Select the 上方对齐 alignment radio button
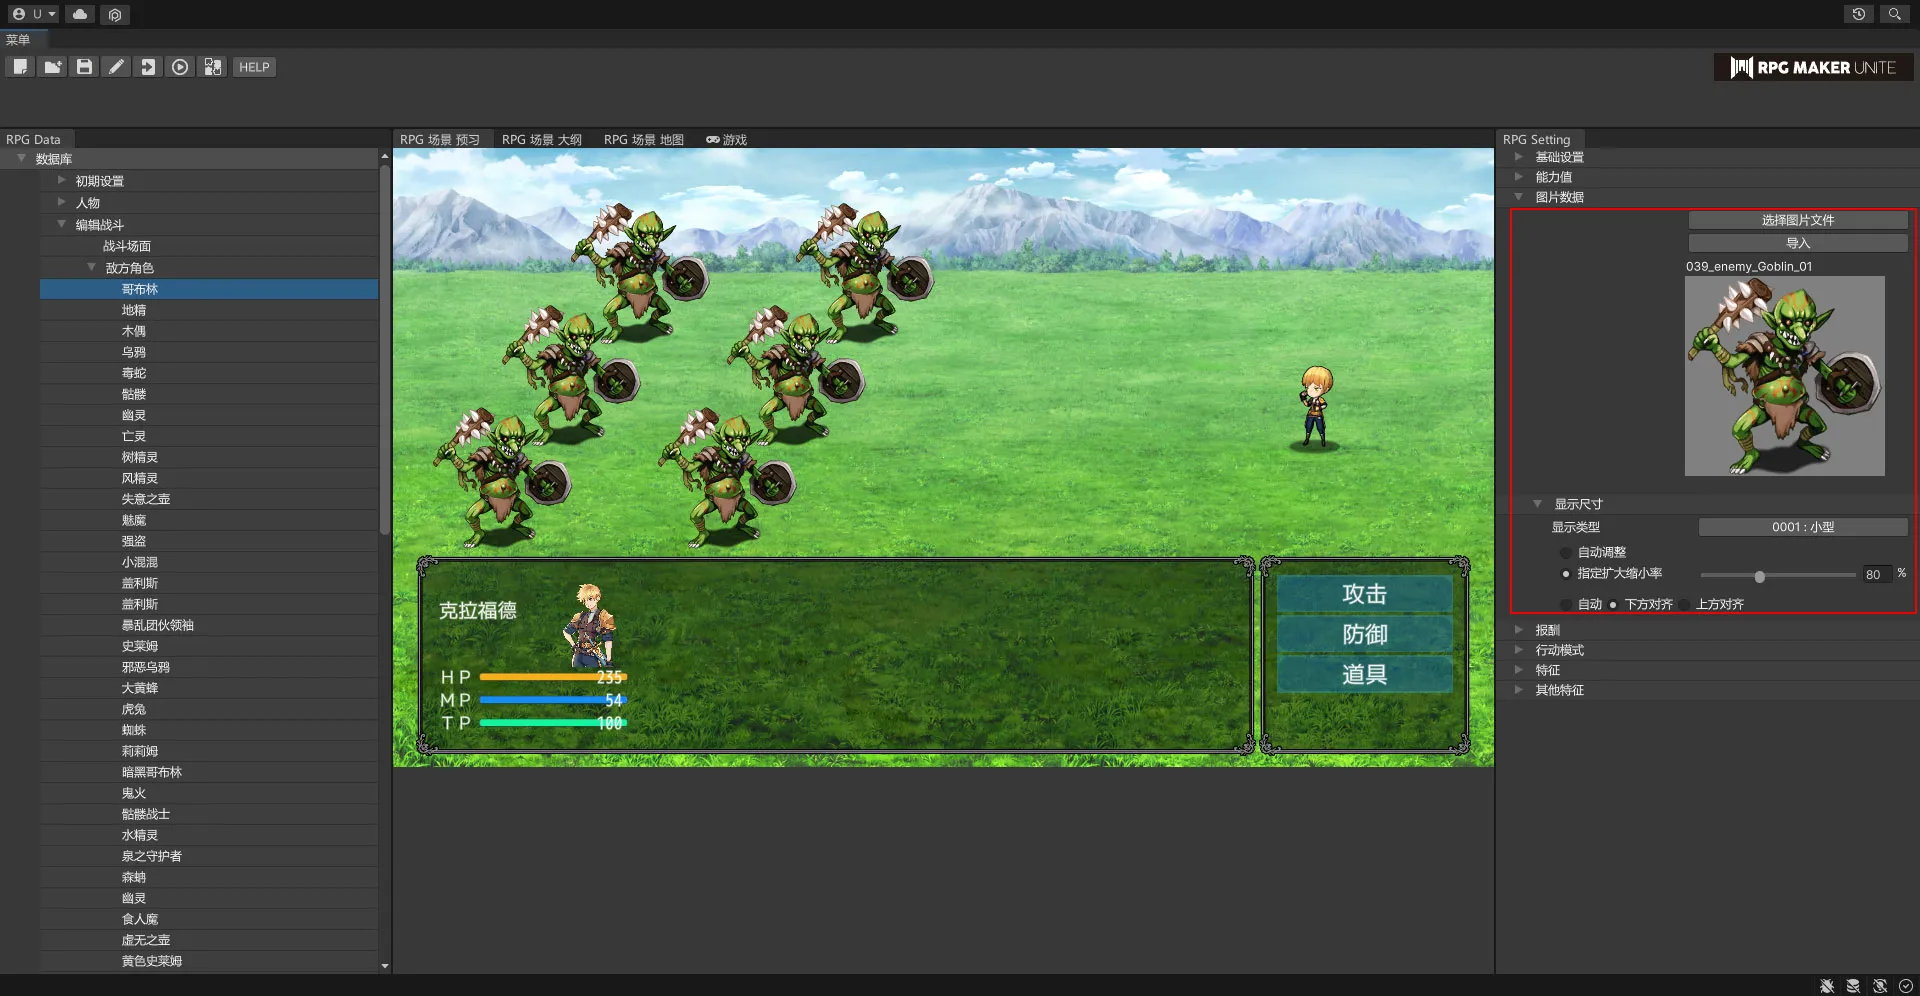1920x996 pixels. (1685, 605)
